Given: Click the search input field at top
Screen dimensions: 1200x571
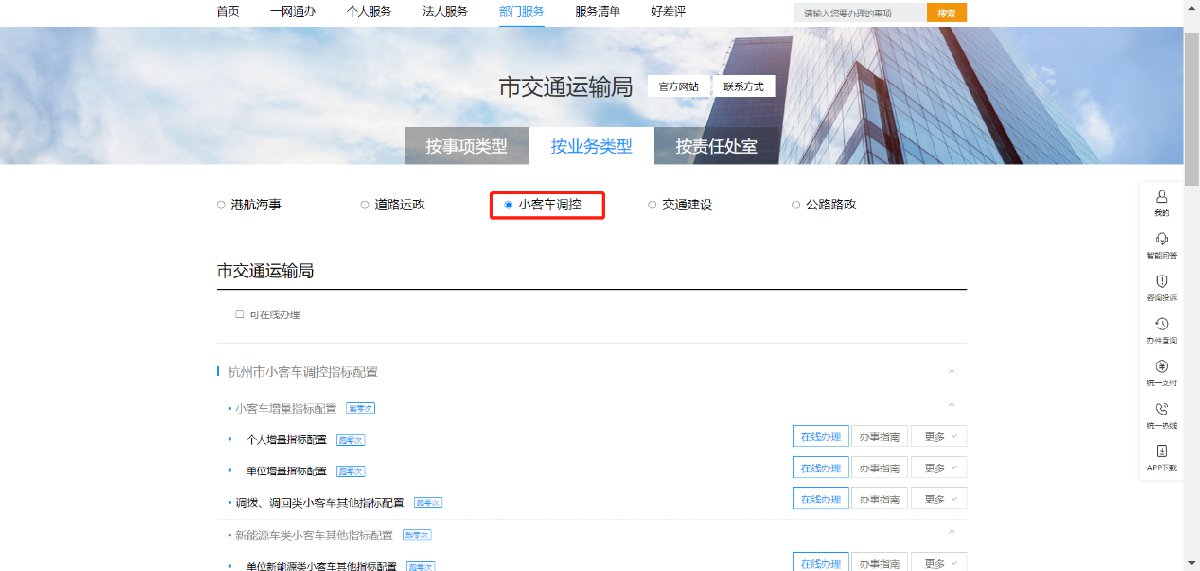Looking at the screenshot, I should click(x=859, y=13).
